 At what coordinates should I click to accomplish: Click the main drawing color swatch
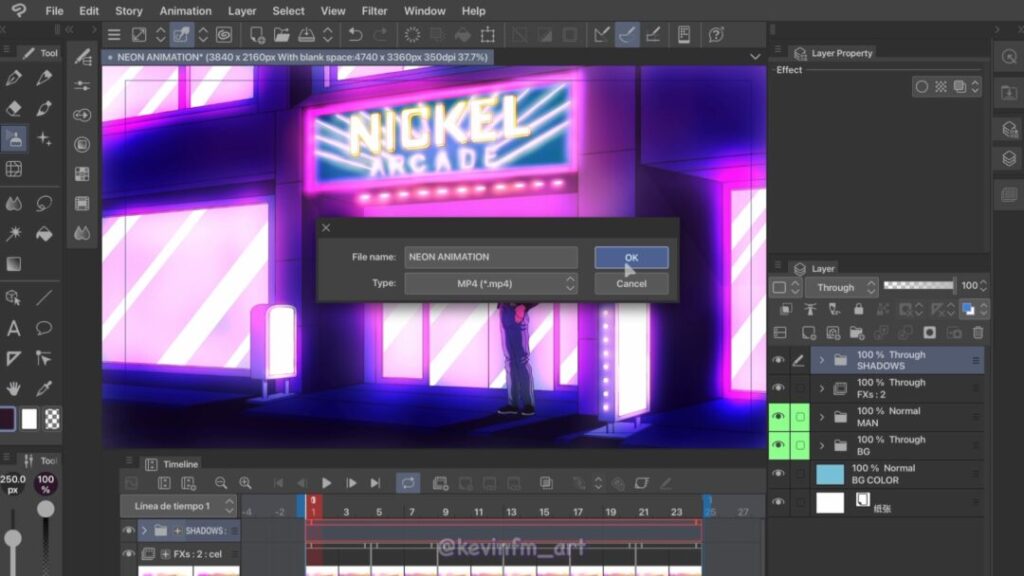tap(7, 419)
